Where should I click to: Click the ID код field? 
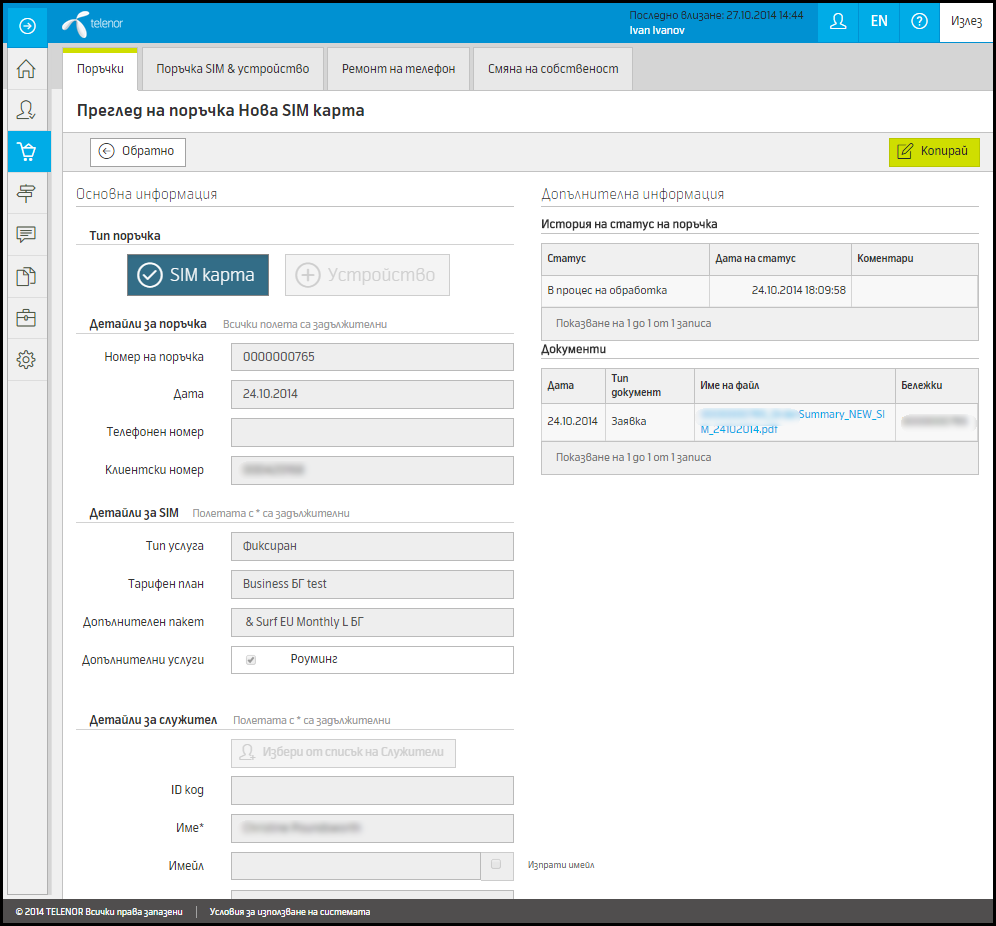(x=372, y=791)
